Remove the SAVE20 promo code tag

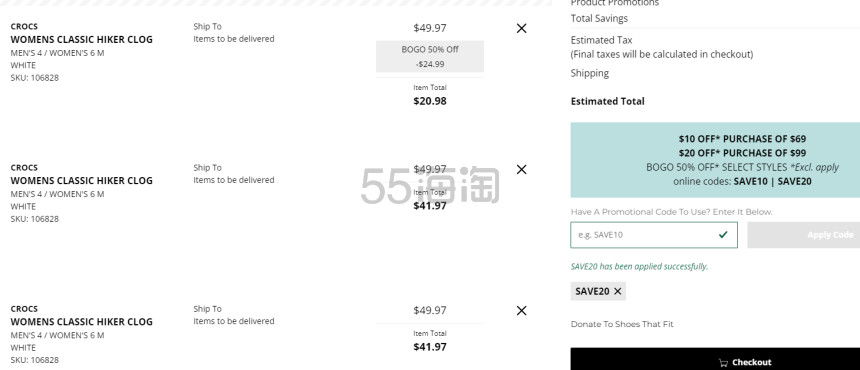(618, 291)
